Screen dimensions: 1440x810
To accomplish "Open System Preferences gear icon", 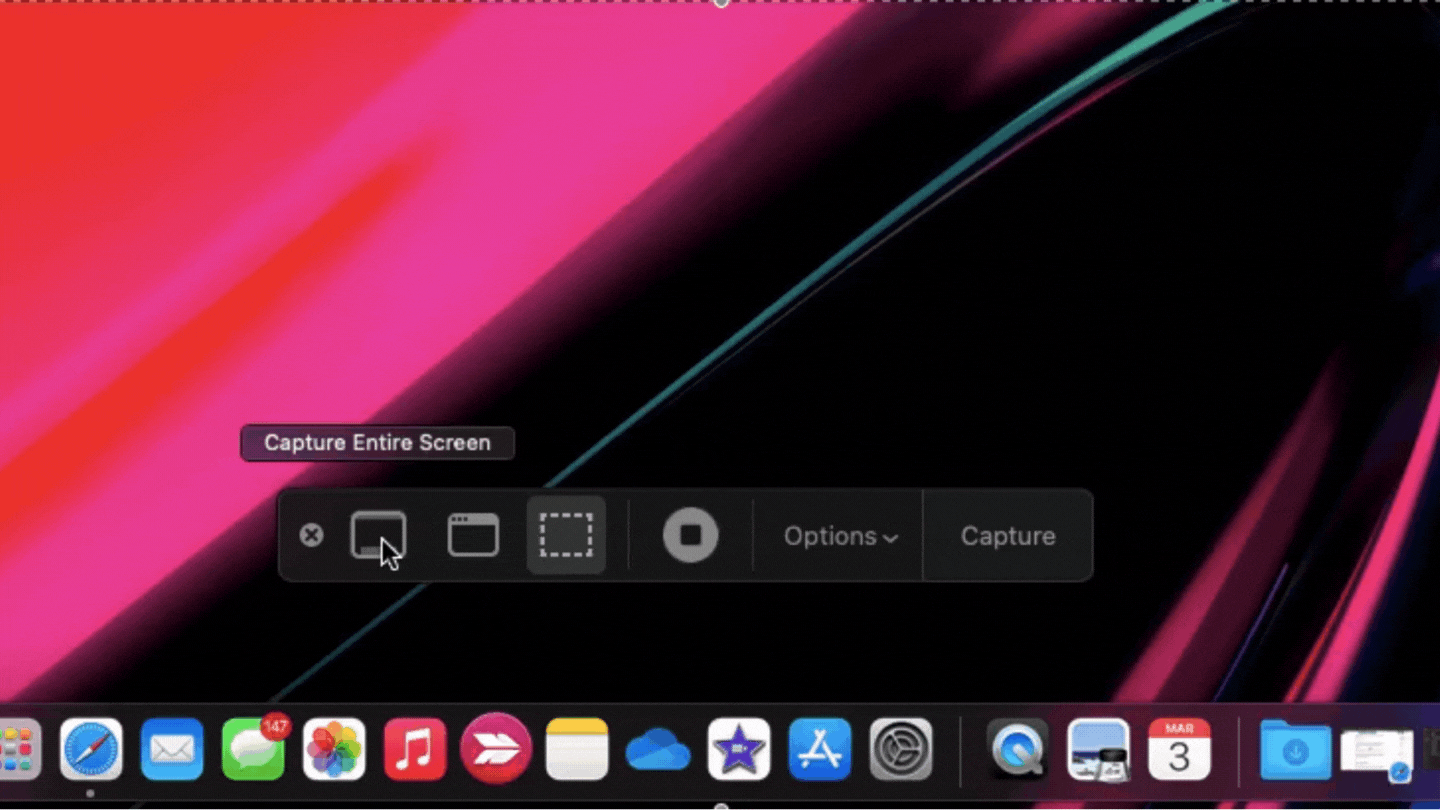I will click(901, 749).
